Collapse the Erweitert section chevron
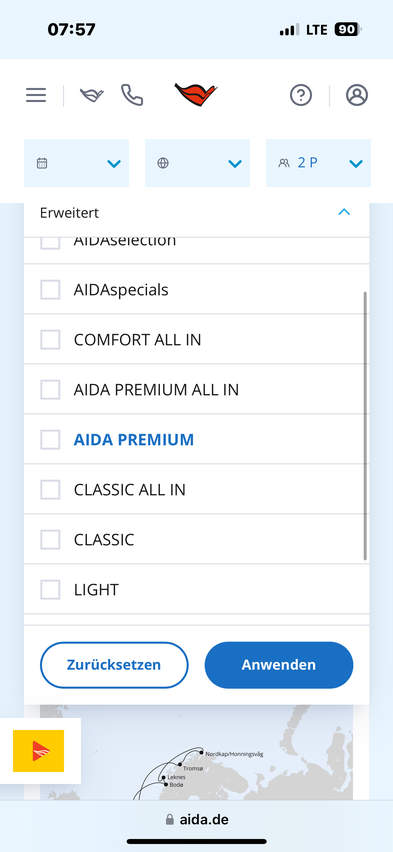 click(x=344, y=212)
